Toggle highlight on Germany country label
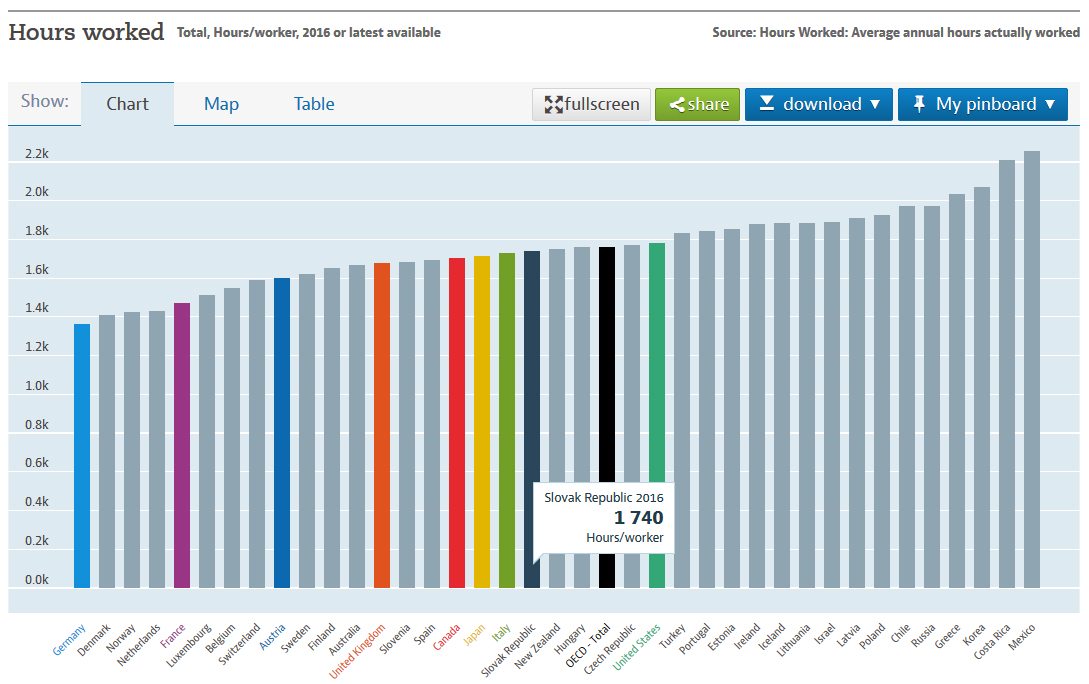This screenshot has height=684, width=1089. point(70,639)
